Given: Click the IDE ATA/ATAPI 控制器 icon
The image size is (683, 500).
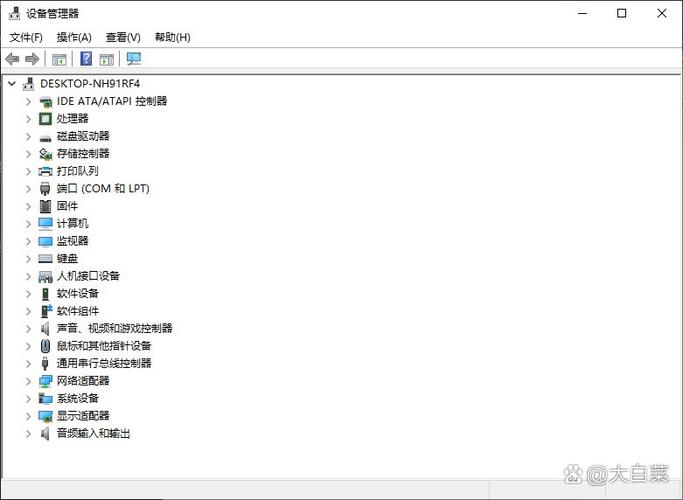Looking at the screenshot, I should tap(45, 102).
